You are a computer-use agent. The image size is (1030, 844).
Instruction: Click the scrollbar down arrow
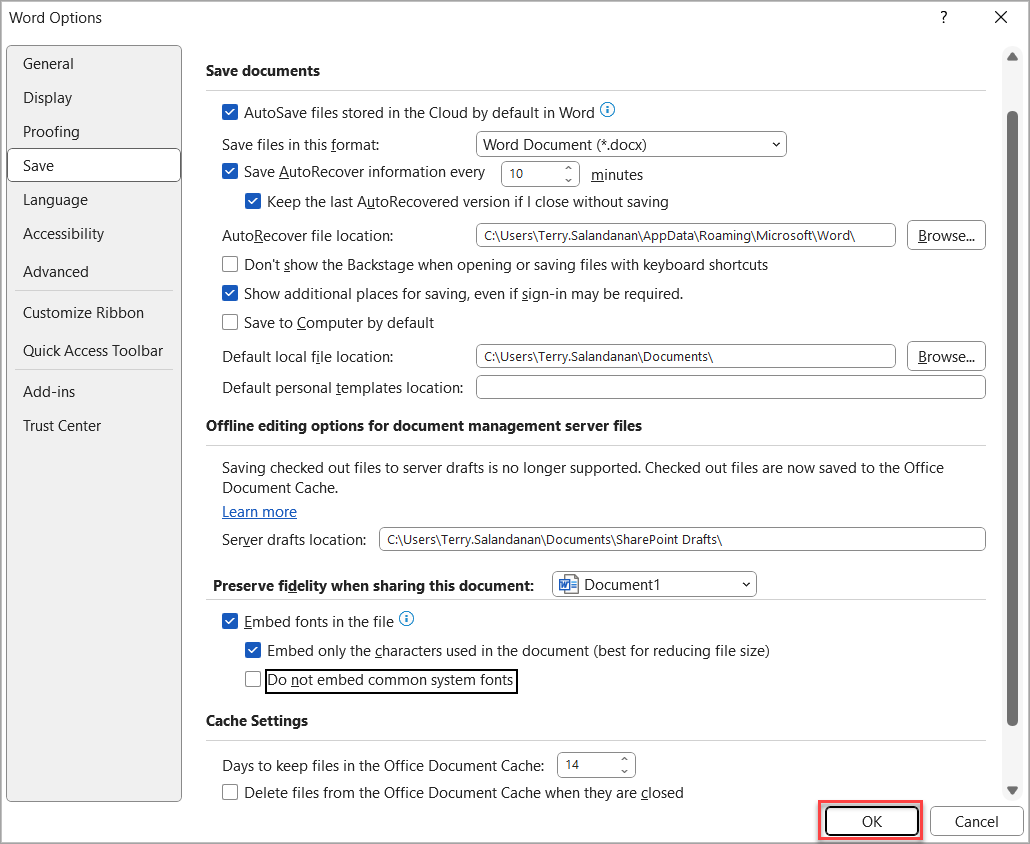tap(1012, 790)
